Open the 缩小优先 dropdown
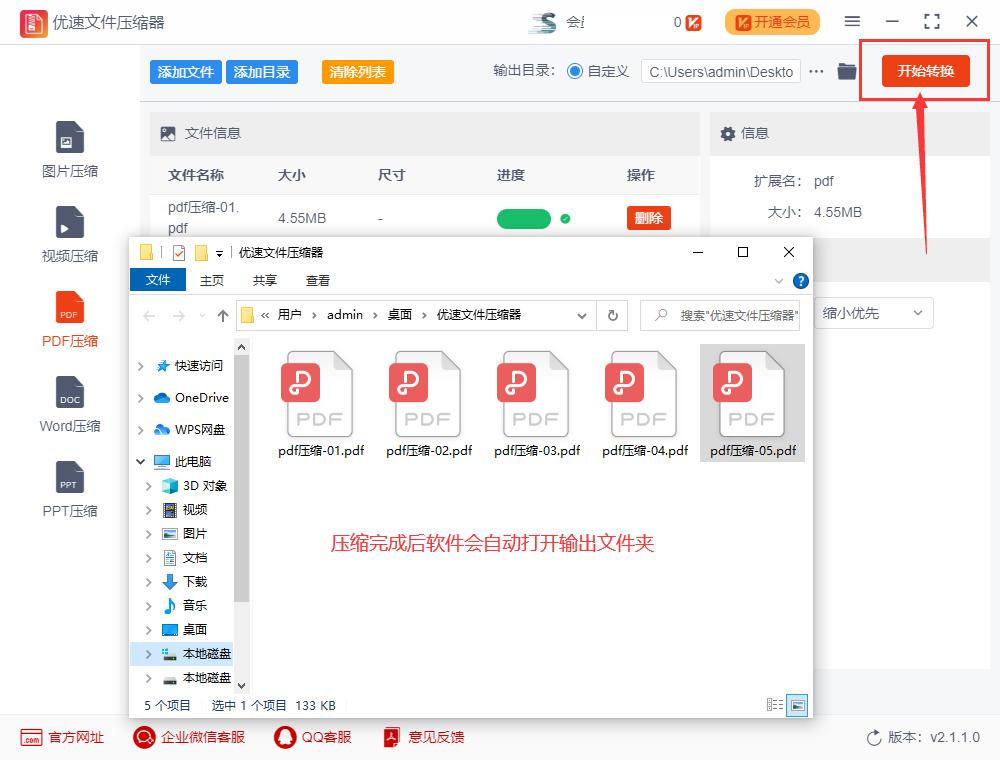The width and height of the screenshot is (1000, 760). [x=873, y=313]
